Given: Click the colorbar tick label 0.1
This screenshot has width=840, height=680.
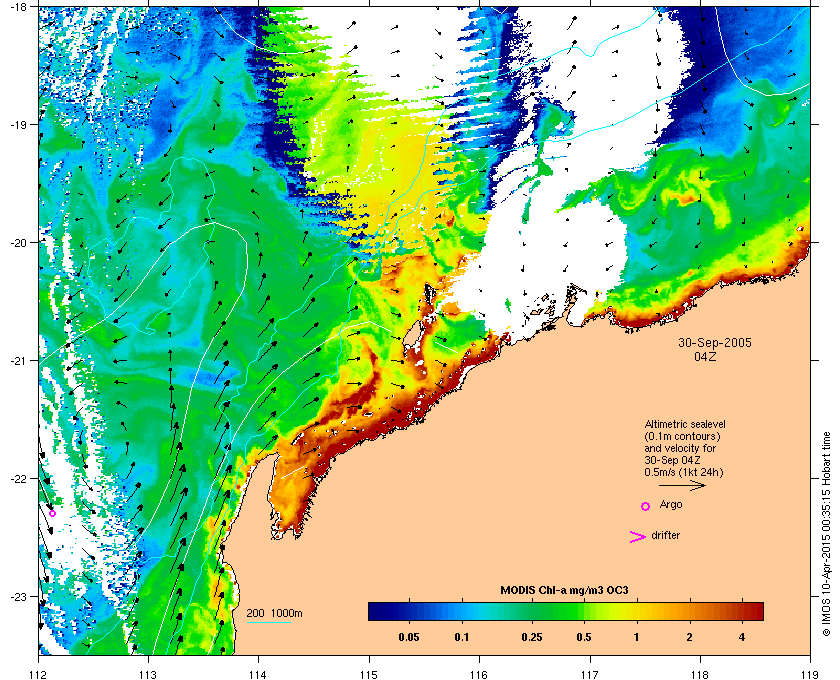Looking at the screenshot, I should point(462,638).
